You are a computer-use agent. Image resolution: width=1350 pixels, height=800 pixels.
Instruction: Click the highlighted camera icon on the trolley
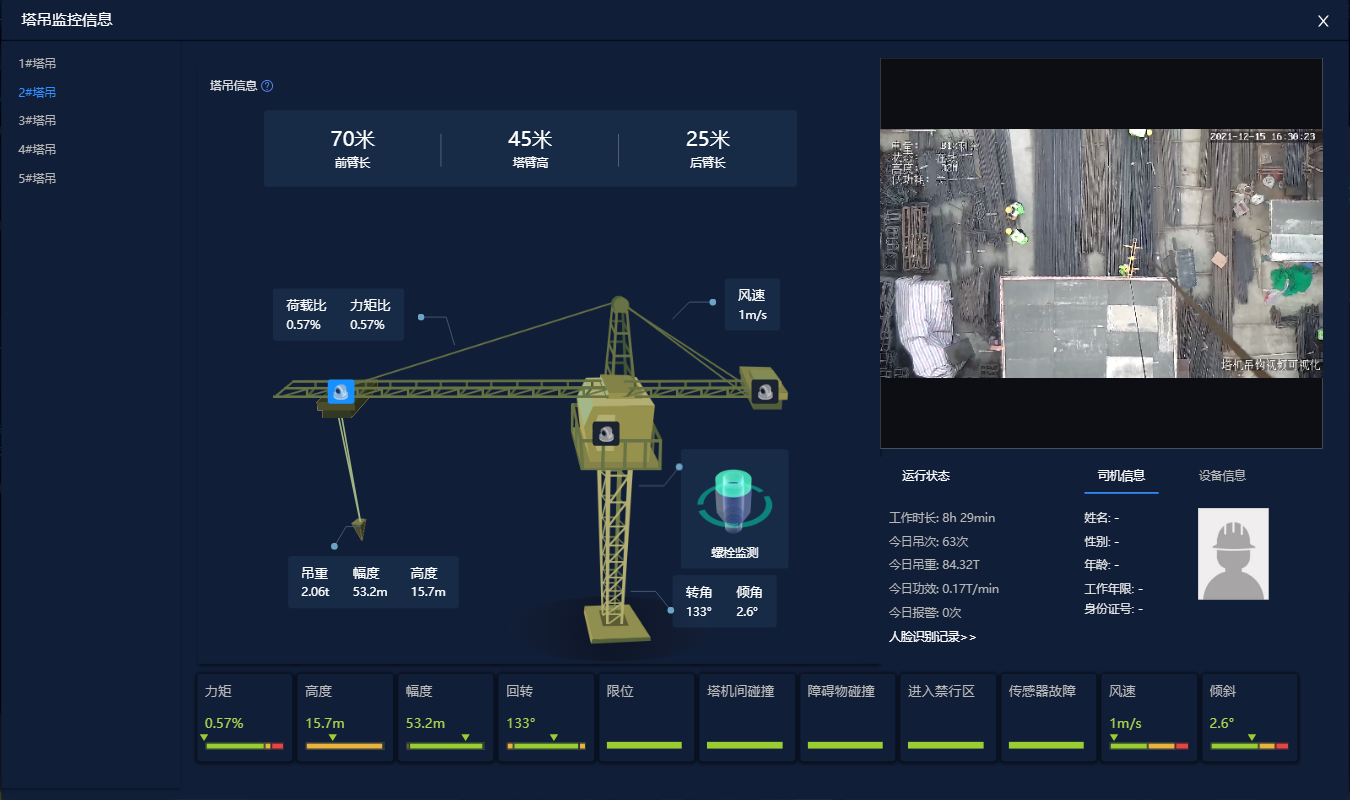coord(341,391)
